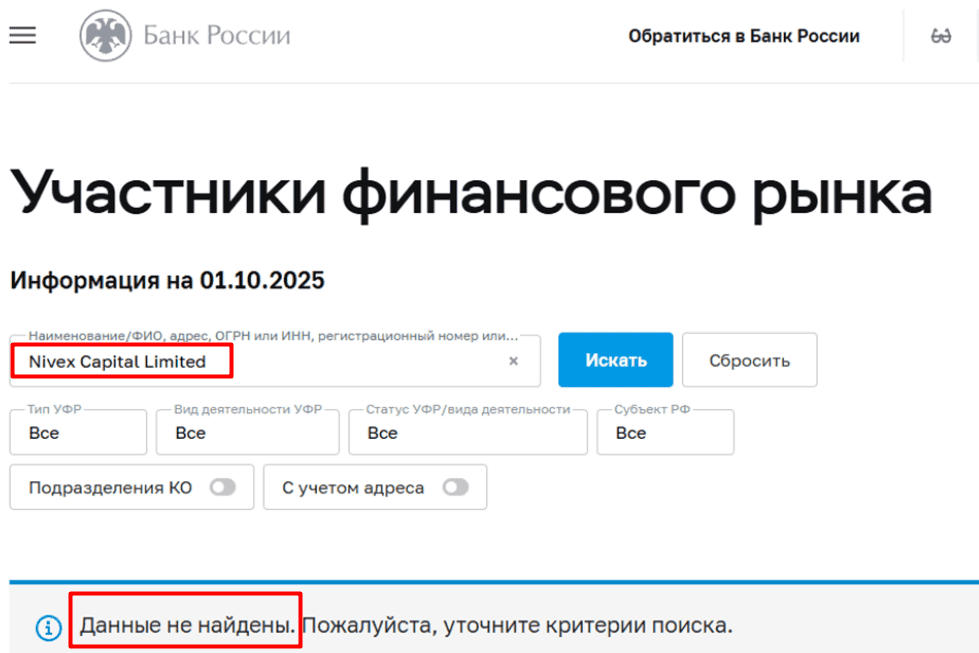Image resolution: width=979 pixels, height=653 pixels.
Task: Expand the "Статус УФР/вида деятельности" dropdown
Action: point(467,432)
